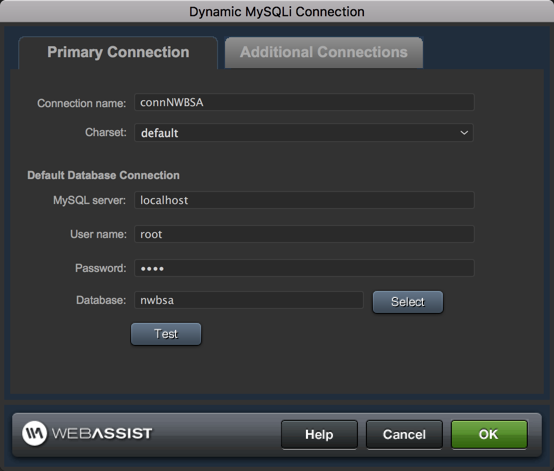Focus the MySQL server field

(x=304, y=200)
